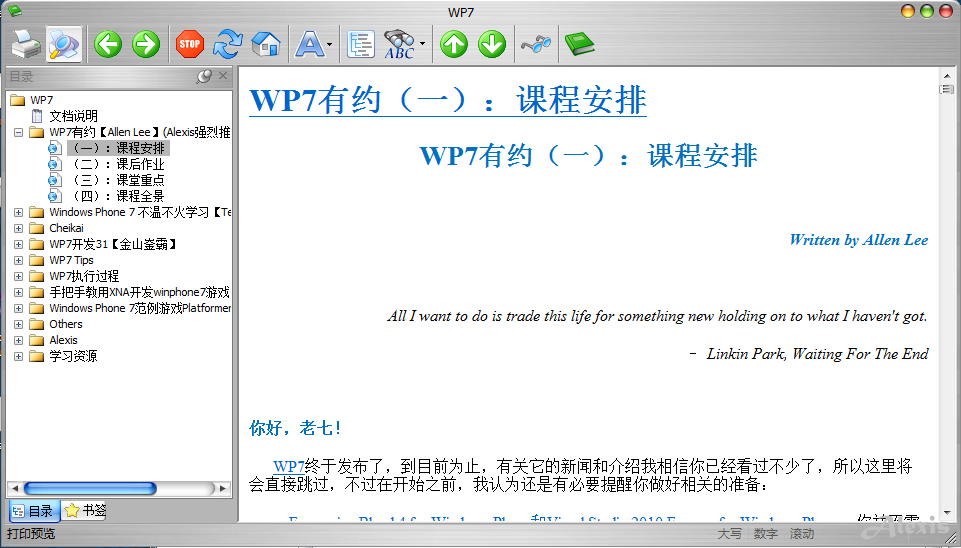
Task: Expand the WP7 Tips folder
Action: click(18, 260)
